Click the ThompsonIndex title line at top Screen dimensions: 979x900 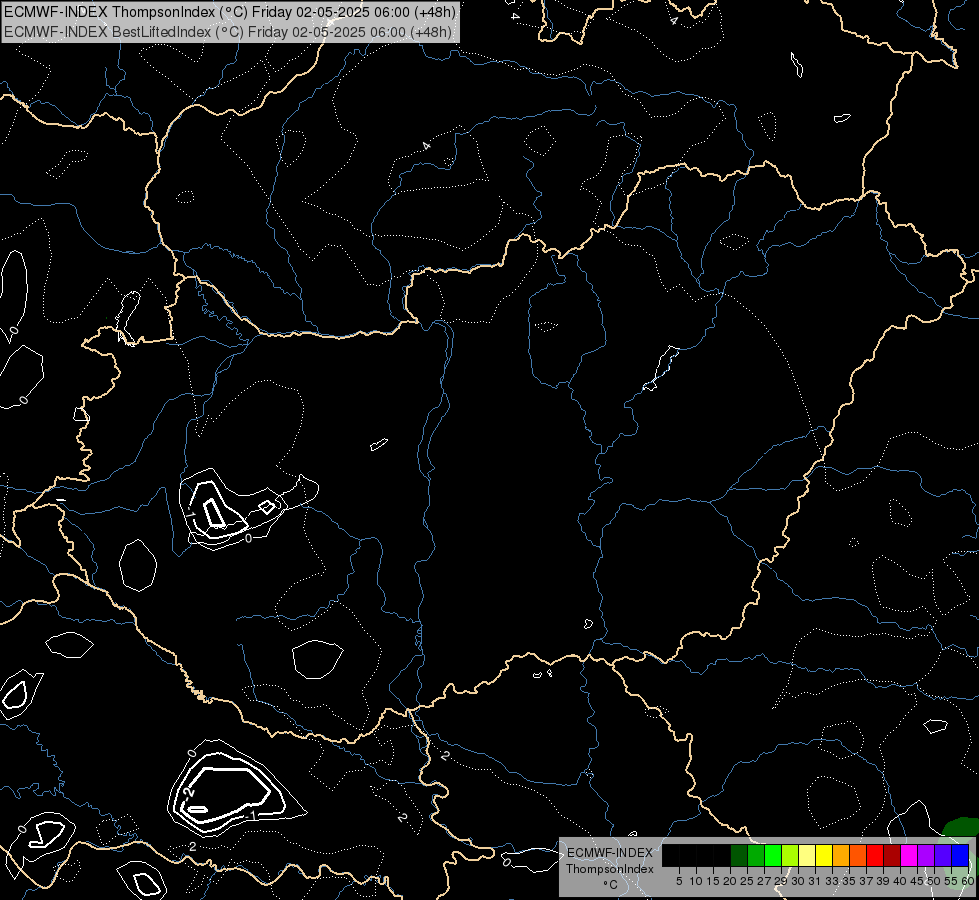tap(230, 11)
